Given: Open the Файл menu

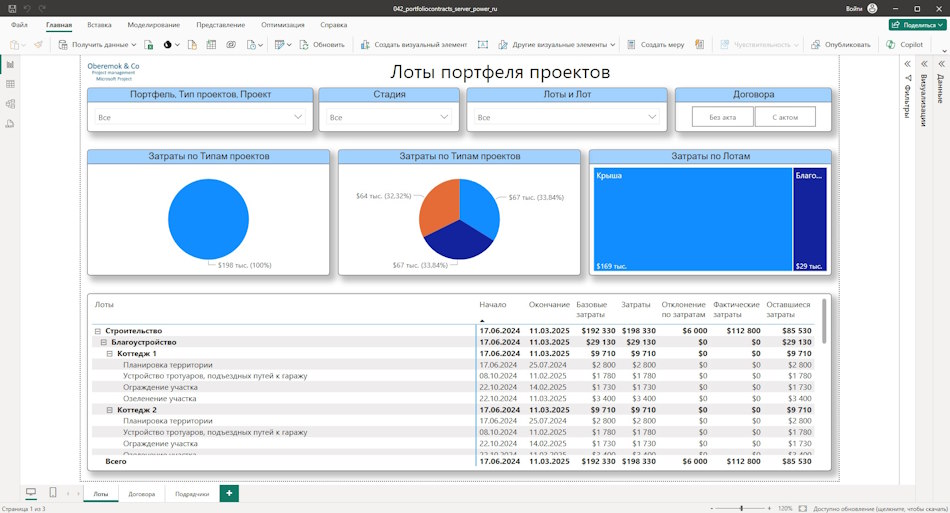Looking at the screenshot, I should tap(19, 25).
